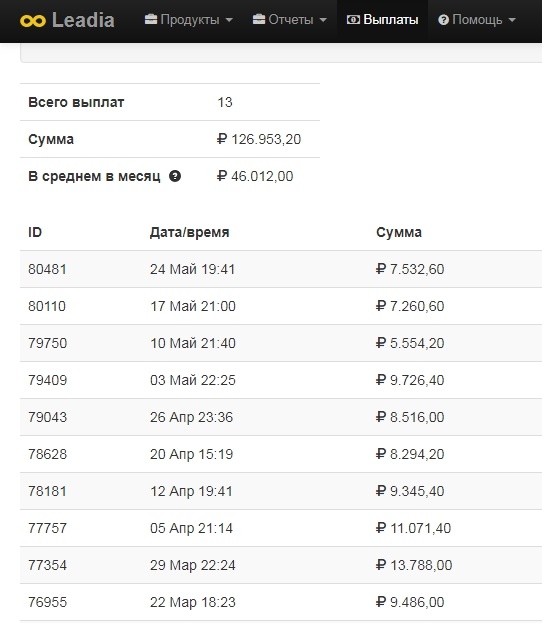Click the Всего выплат summary row

tap(170, 102)
